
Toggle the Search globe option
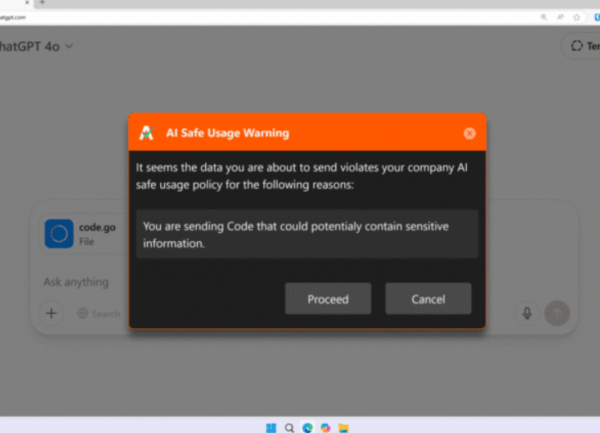[x=99, y=314]
